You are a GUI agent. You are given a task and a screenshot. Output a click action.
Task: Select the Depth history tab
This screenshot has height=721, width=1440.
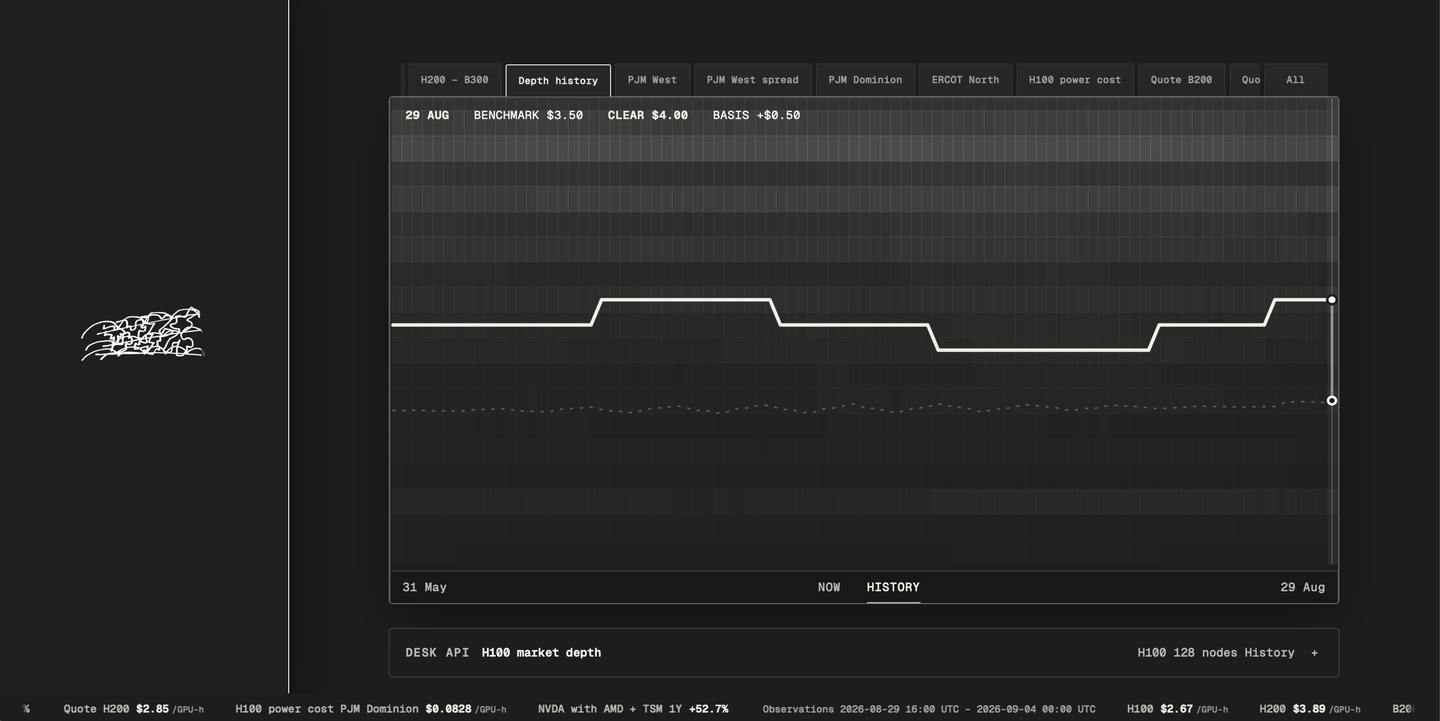(558, 80)
